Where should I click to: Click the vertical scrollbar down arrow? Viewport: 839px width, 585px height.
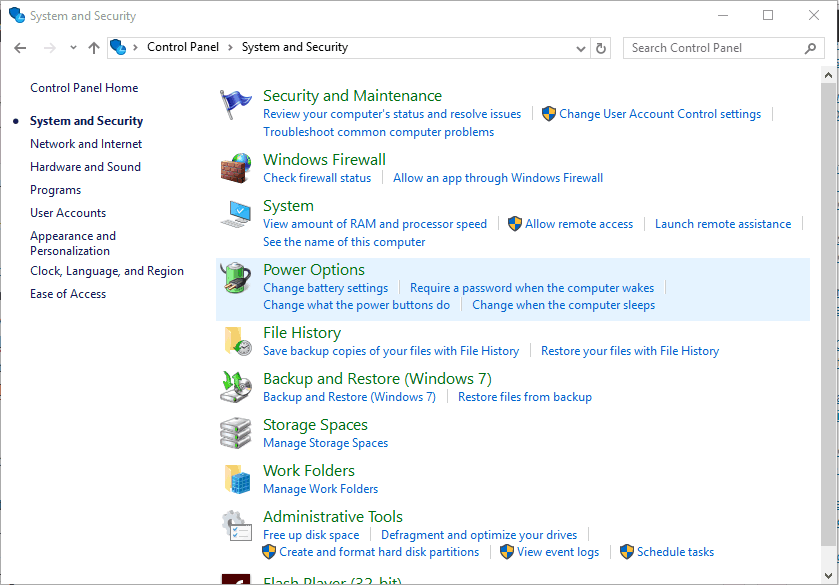[829, 576]
